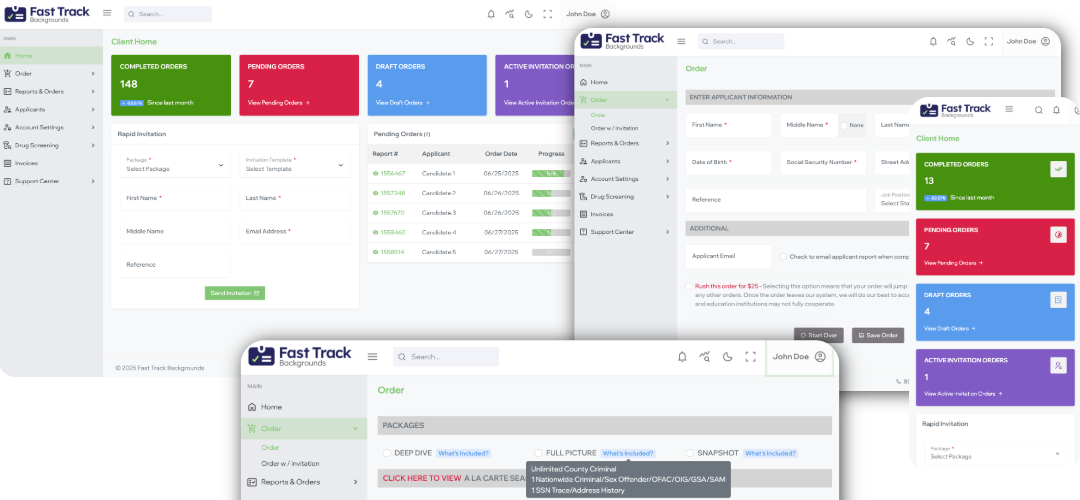1080x500 pixels.
Task: Toggle dark mode moon icon in bottom Order window
Action: point(726,357)
